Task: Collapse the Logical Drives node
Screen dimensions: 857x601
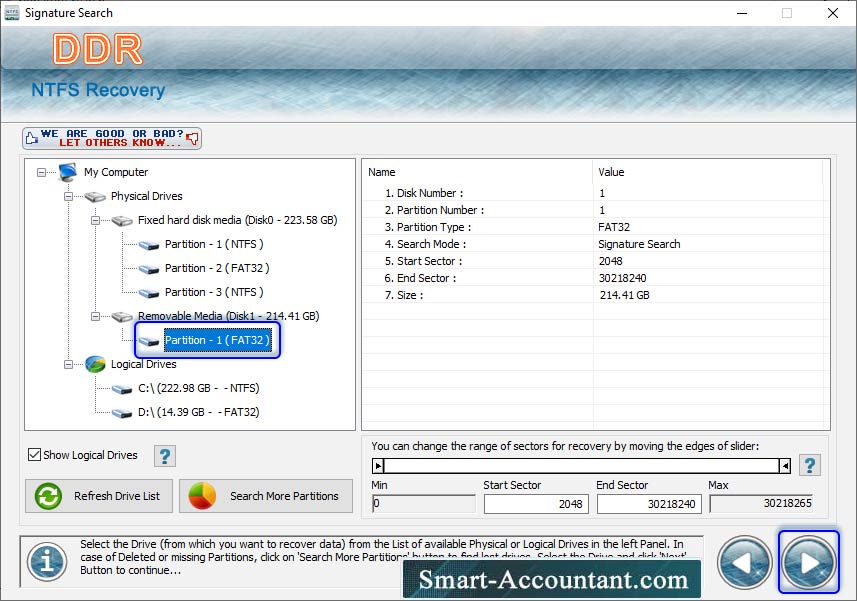Action: [x=68, y=364]
